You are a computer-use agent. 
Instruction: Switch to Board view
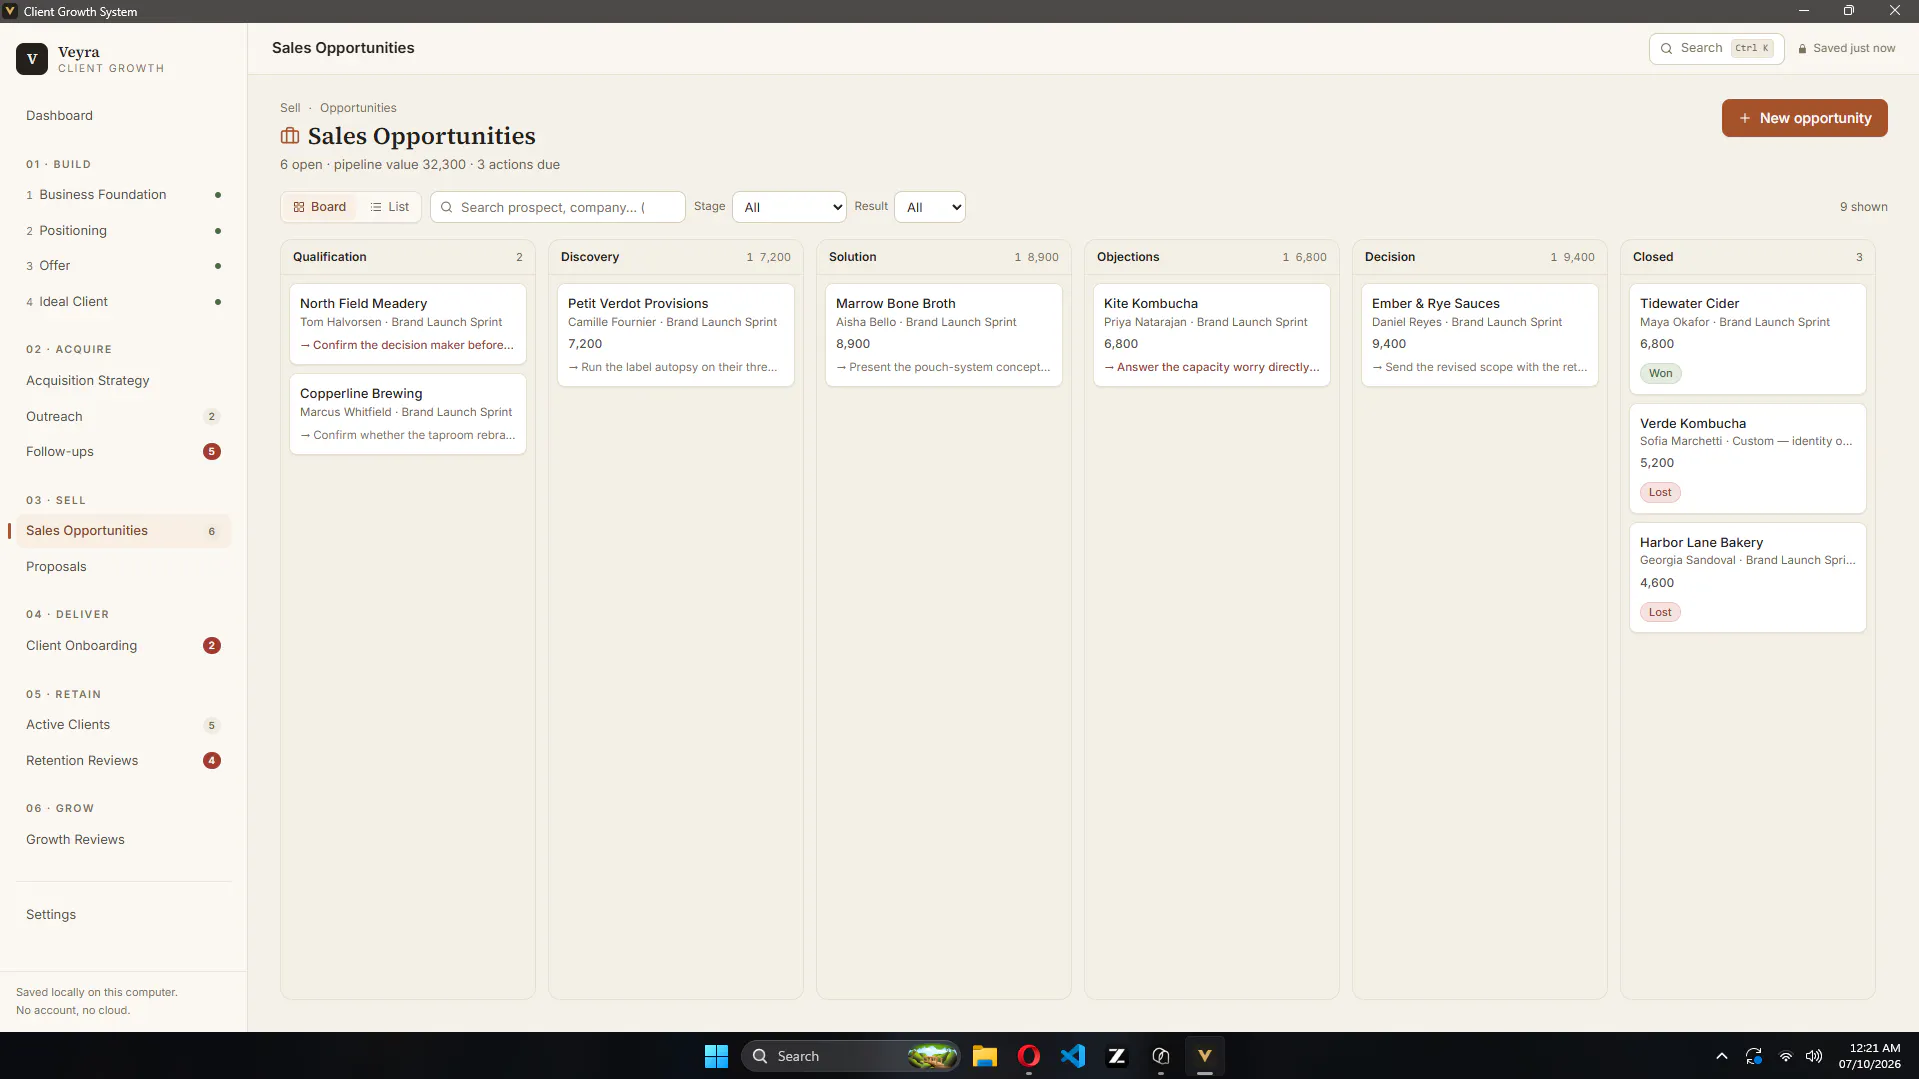click(x=320, y=207)
